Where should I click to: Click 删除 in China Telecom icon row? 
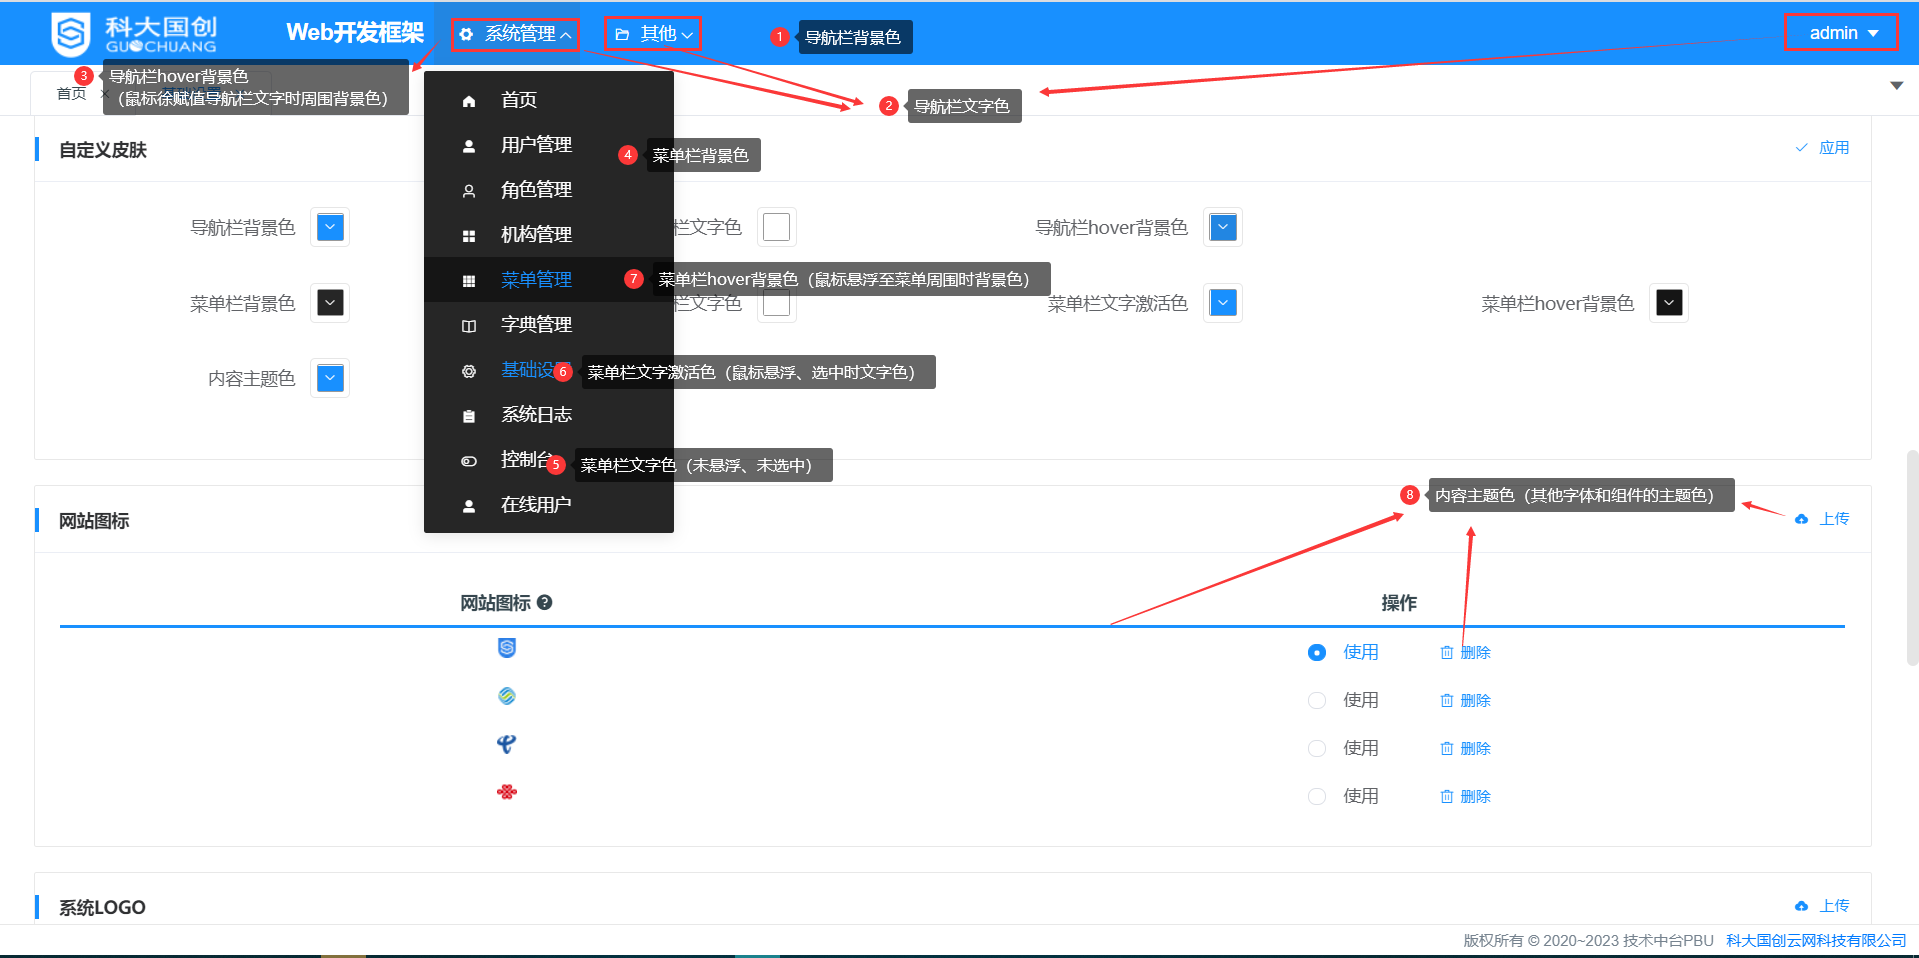1465,748
